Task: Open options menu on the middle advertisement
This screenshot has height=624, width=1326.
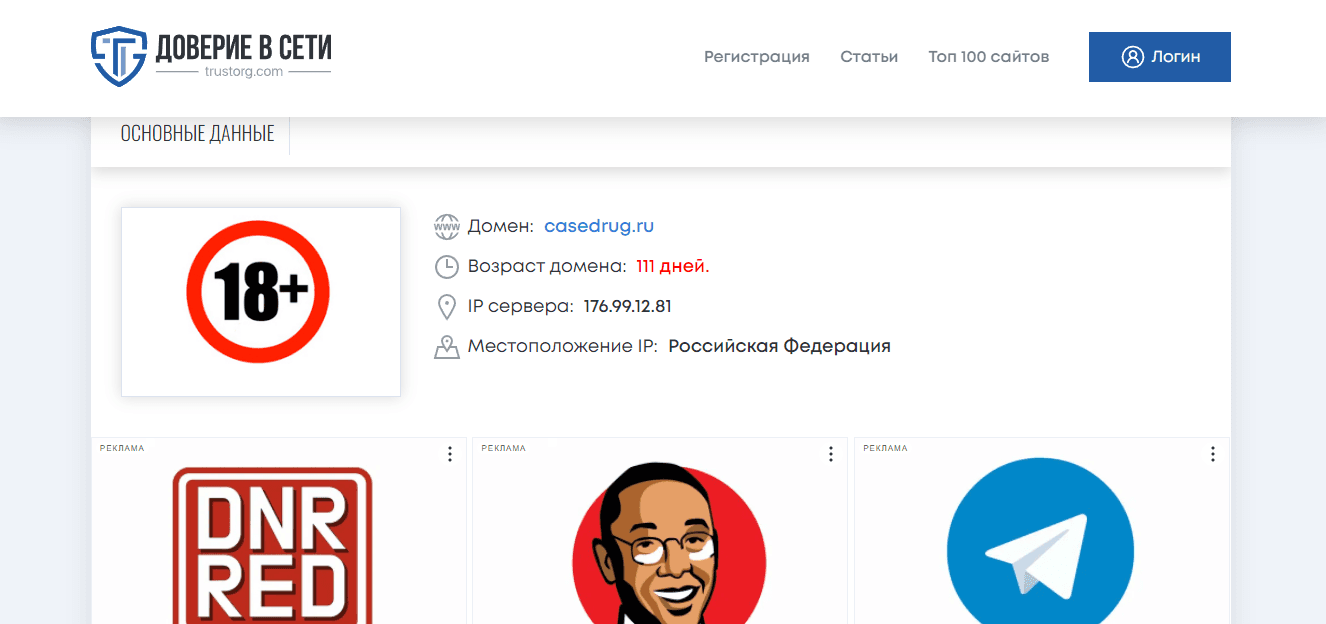Action: [831, 453]
